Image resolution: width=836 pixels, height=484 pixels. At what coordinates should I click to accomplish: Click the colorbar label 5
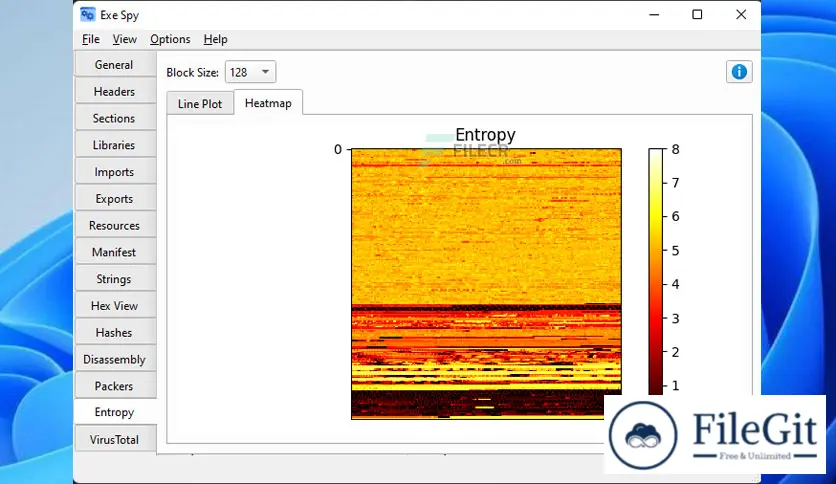pos(676,251)
